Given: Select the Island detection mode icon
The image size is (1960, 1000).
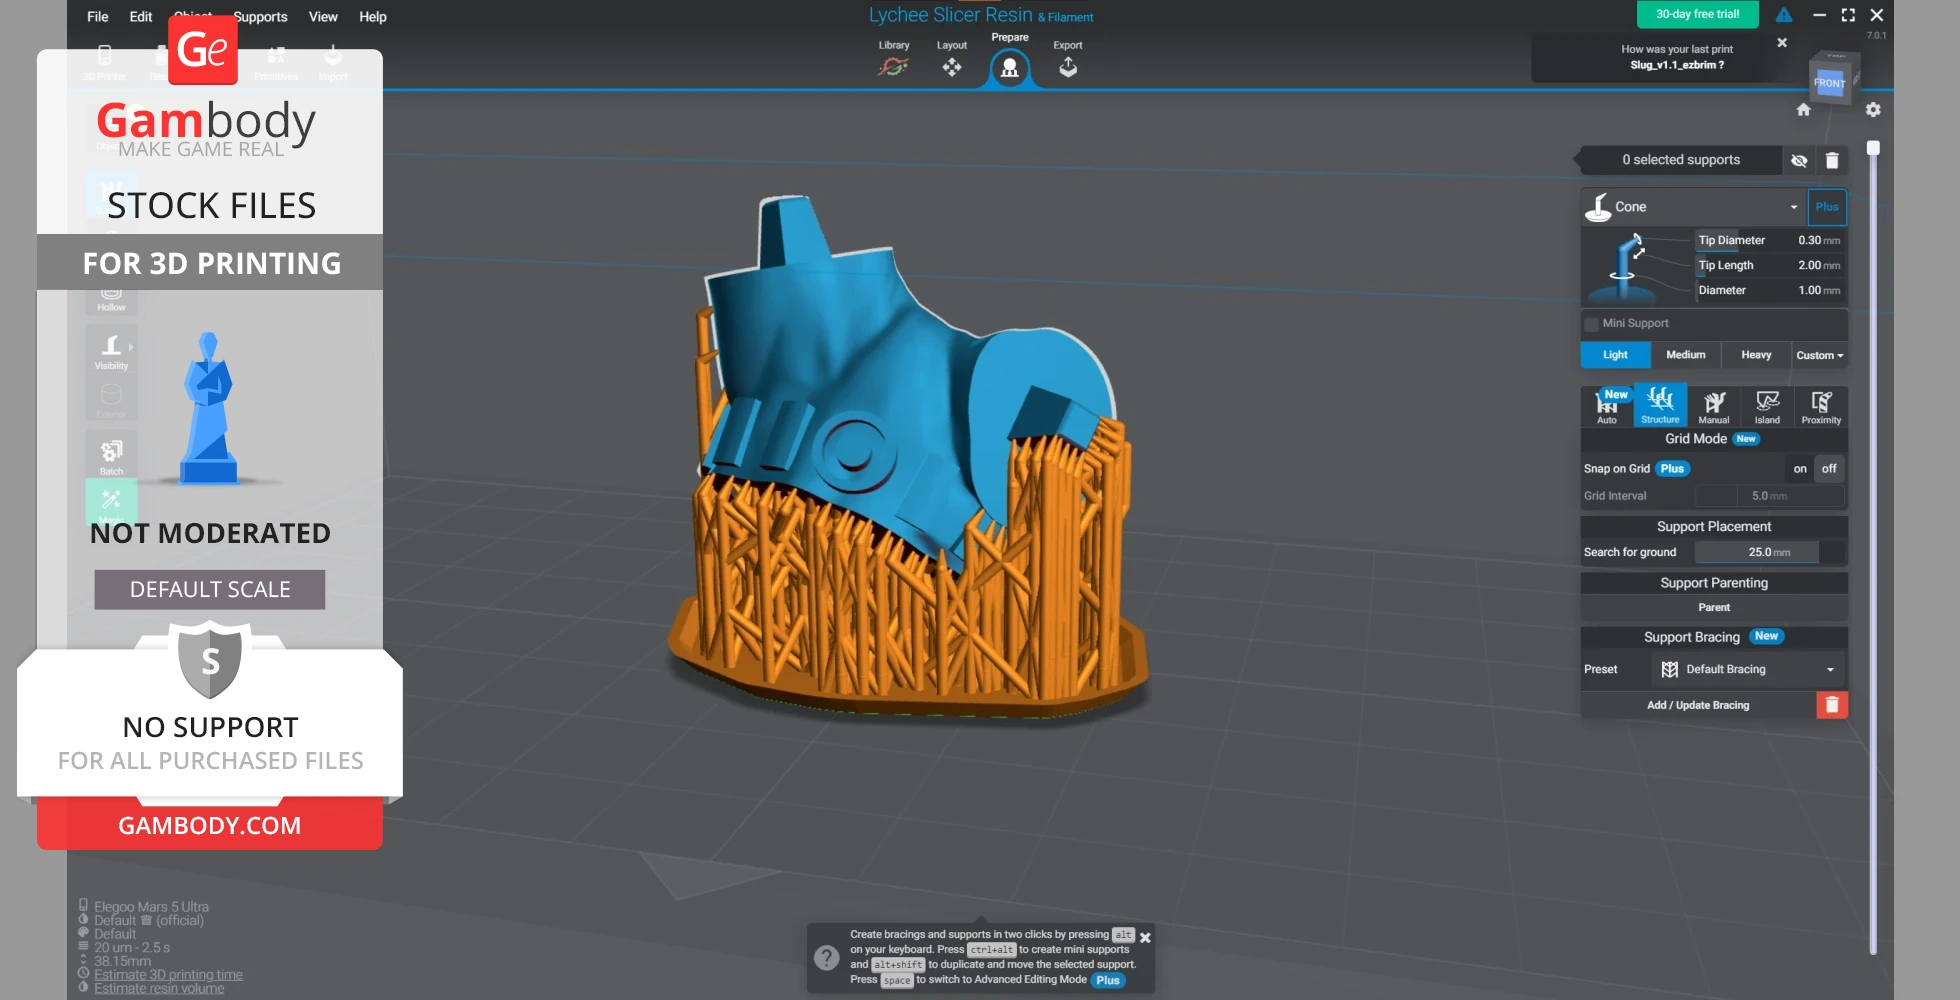Looking at the screenshot, I should (1767, 406).
